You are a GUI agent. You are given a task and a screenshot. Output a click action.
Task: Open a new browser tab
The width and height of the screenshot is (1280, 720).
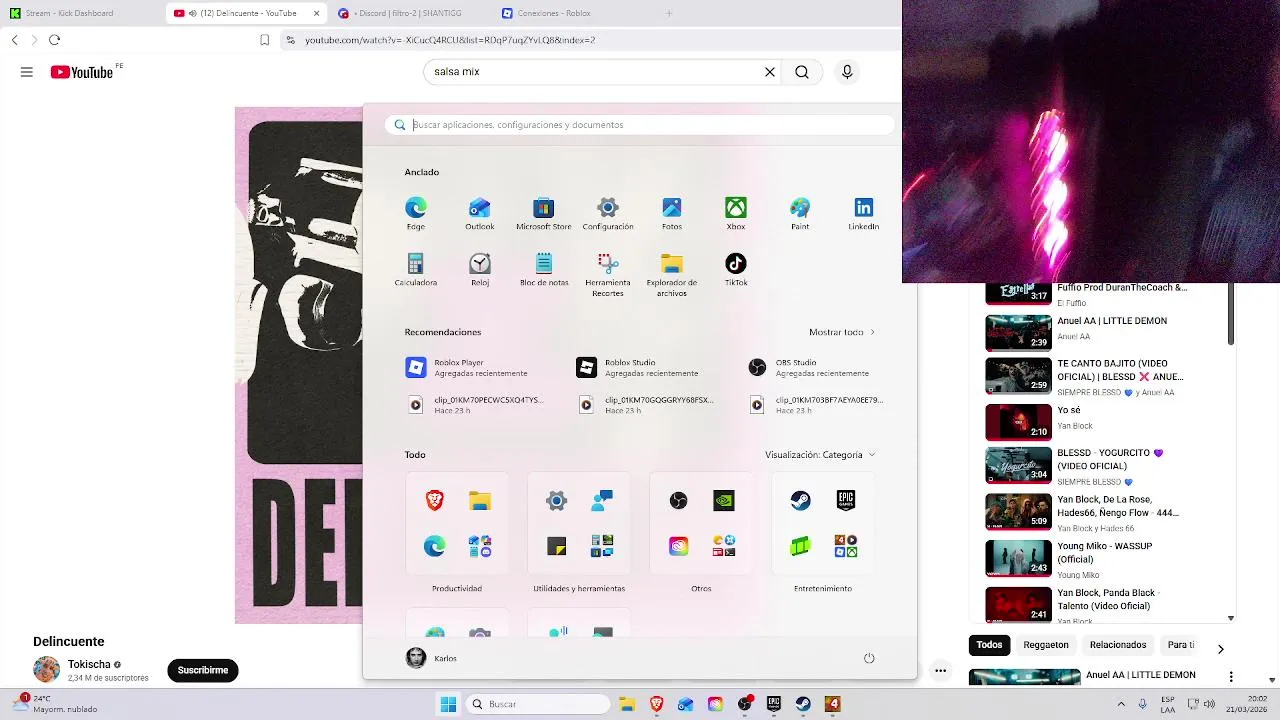pyautogui.click(x=669, y=13)
